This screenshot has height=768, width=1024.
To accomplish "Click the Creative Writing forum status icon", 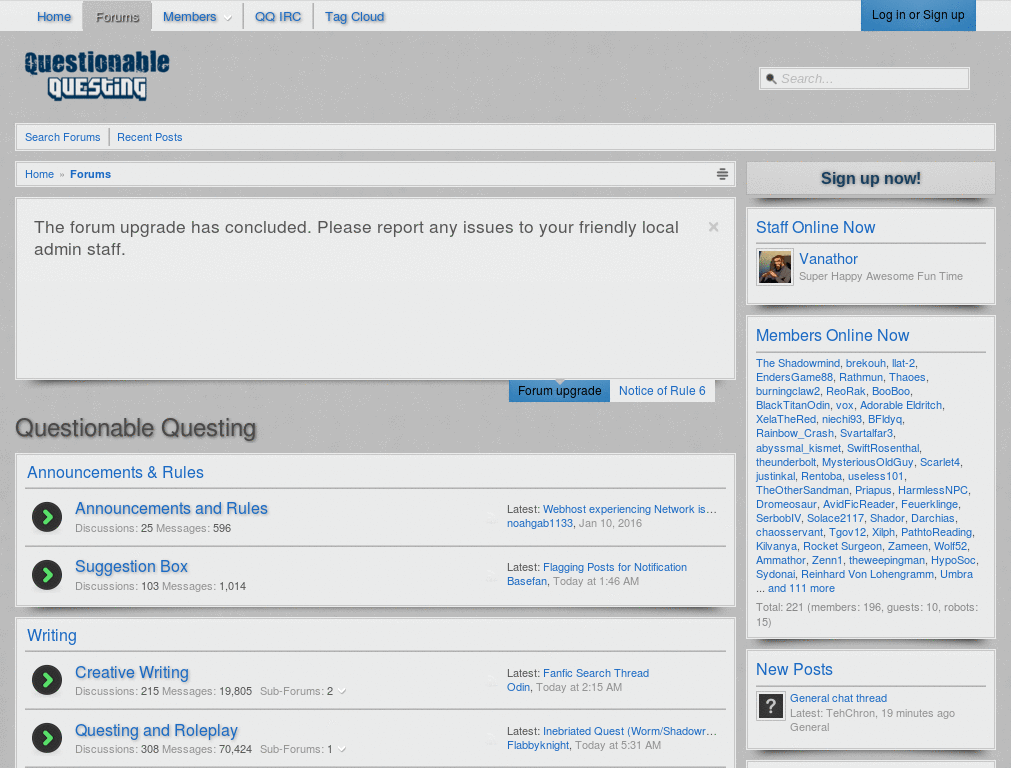I will pyautogui.click(x=47, y=680).
